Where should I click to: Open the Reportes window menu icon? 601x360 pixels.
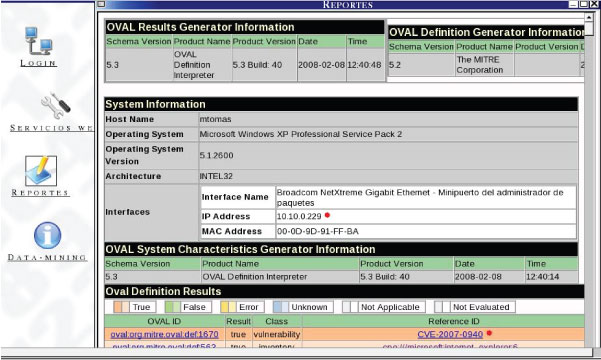point(101,4)
